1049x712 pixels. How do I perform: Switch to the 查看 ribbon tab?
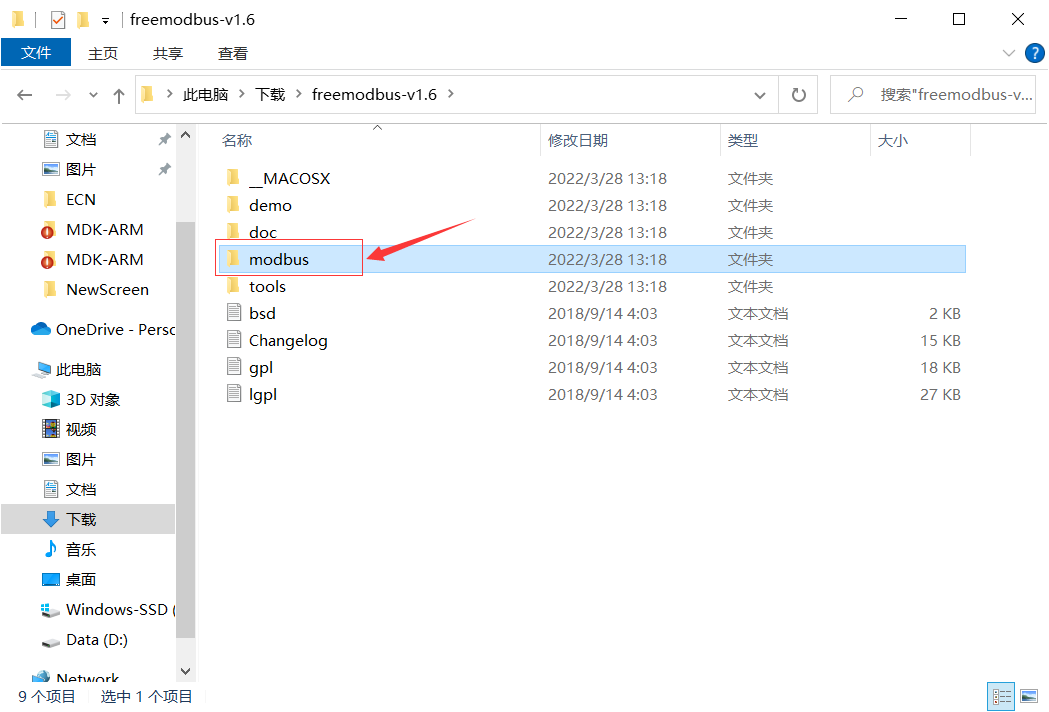[x=232, y=53]
